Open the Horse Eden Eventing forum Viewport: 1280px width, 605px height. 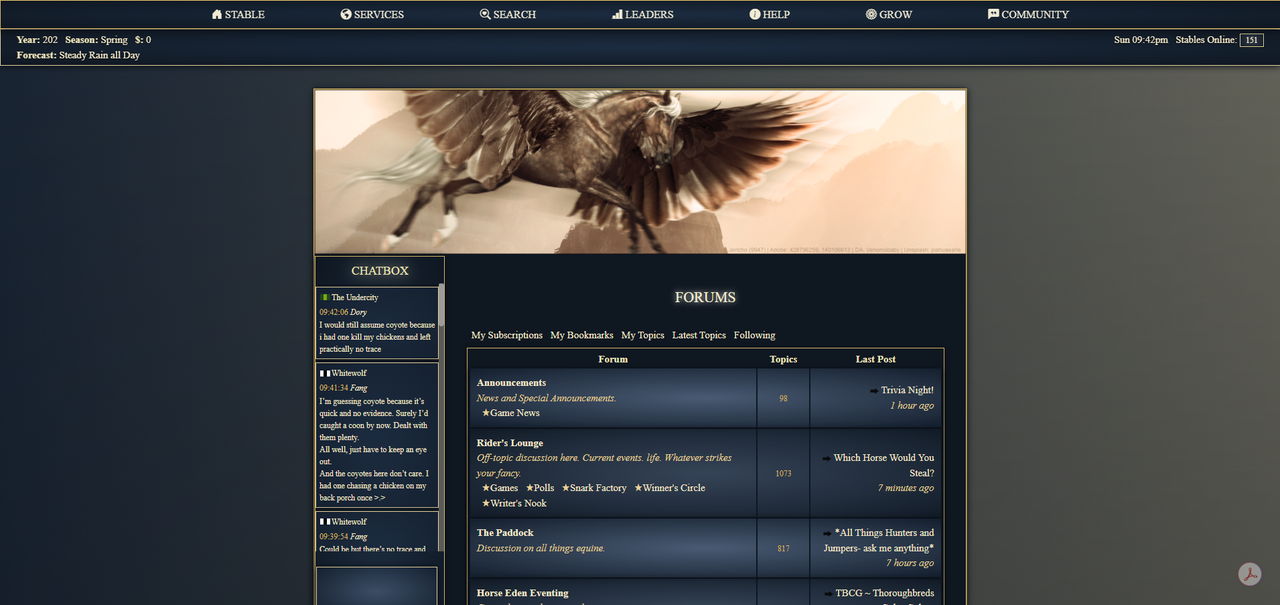523,593
